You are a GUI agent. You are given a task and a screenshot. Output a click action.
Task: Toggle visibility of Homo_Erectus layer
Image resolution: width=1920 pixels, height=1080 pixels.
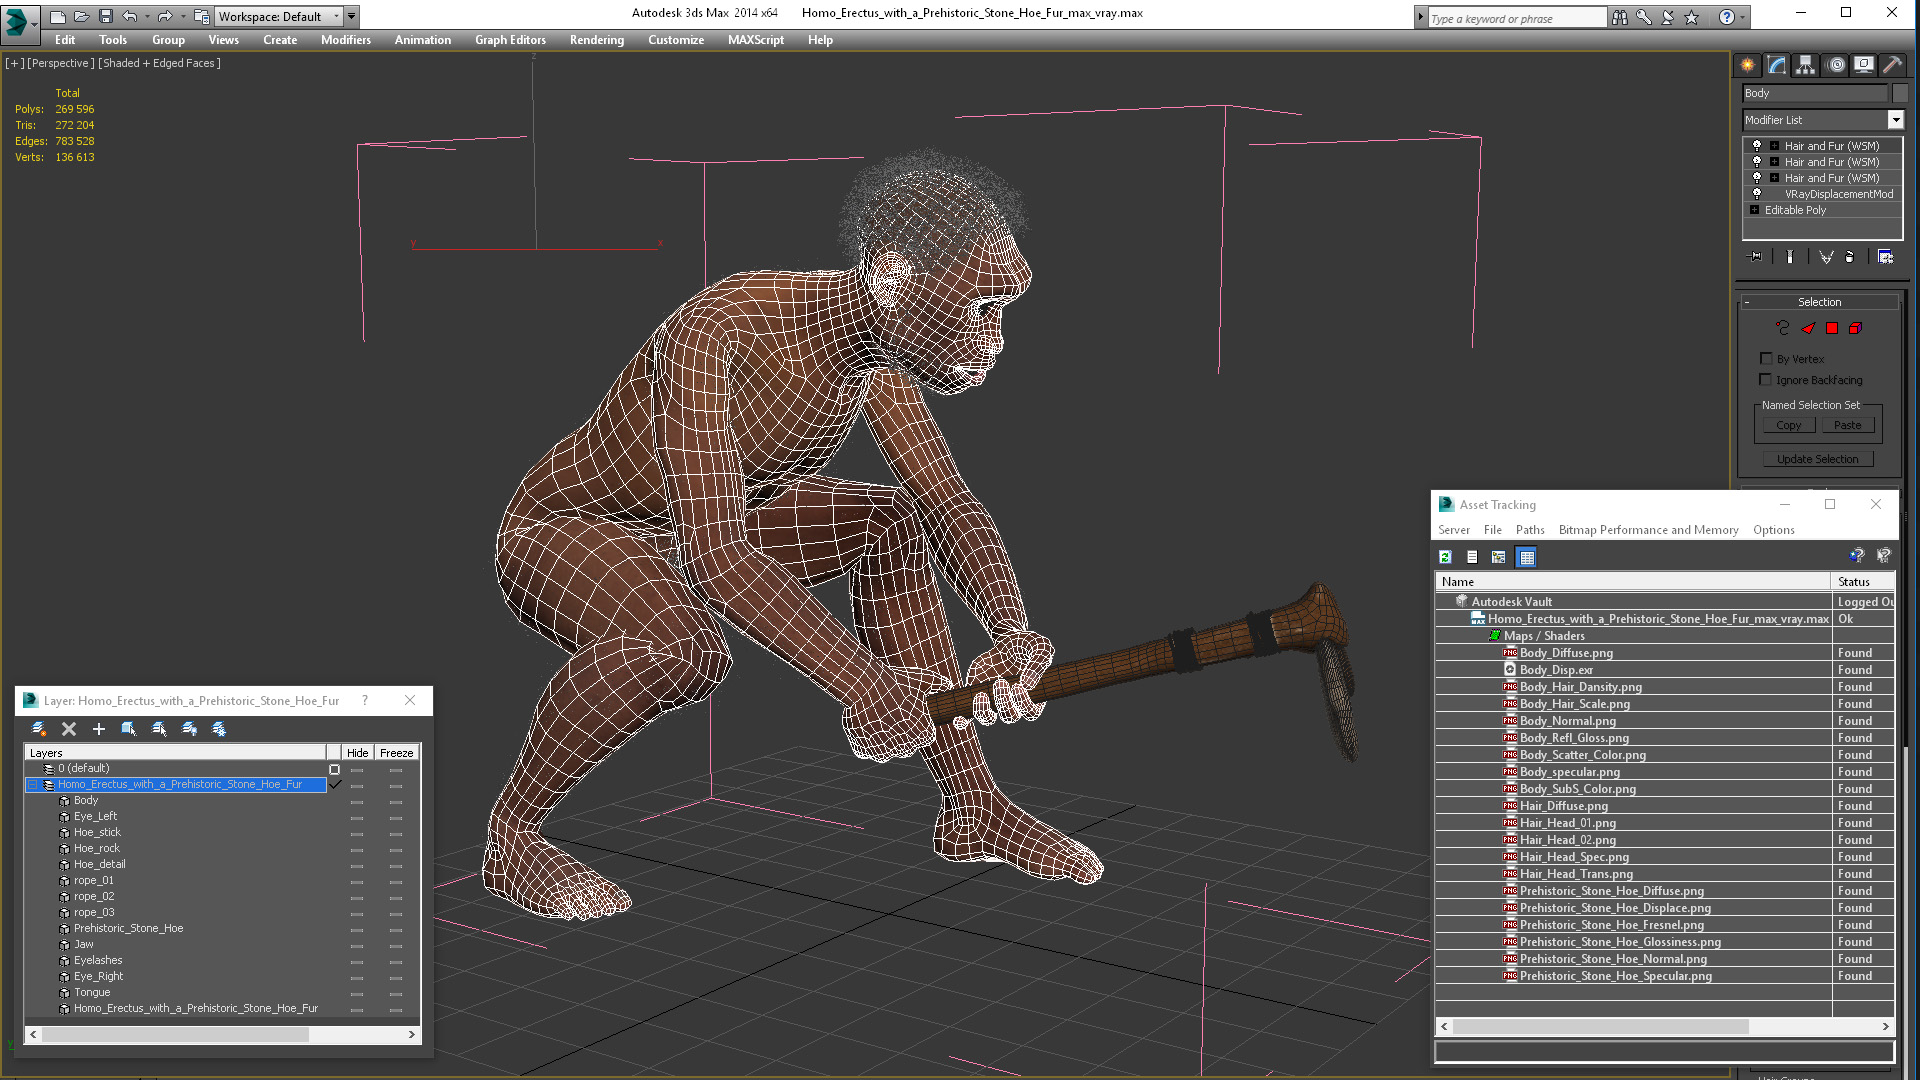point(356,785)
